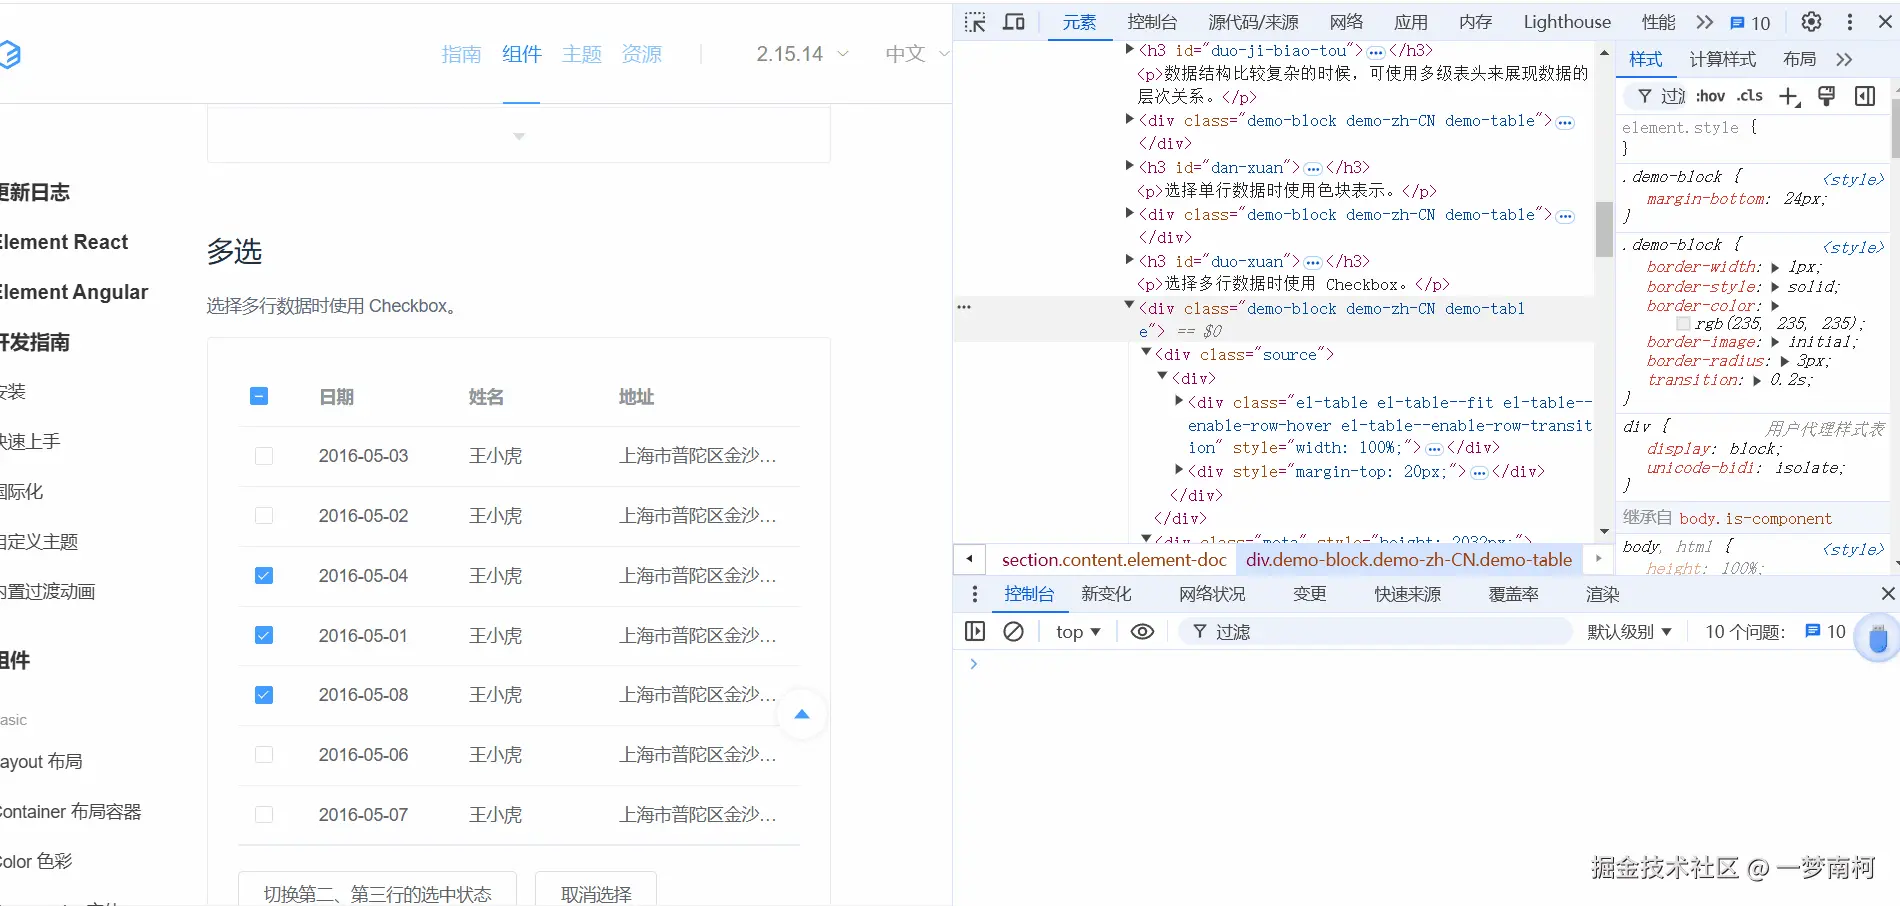Click the new style rule plus icon
1900x906 pixels.
coord(1789,96)
